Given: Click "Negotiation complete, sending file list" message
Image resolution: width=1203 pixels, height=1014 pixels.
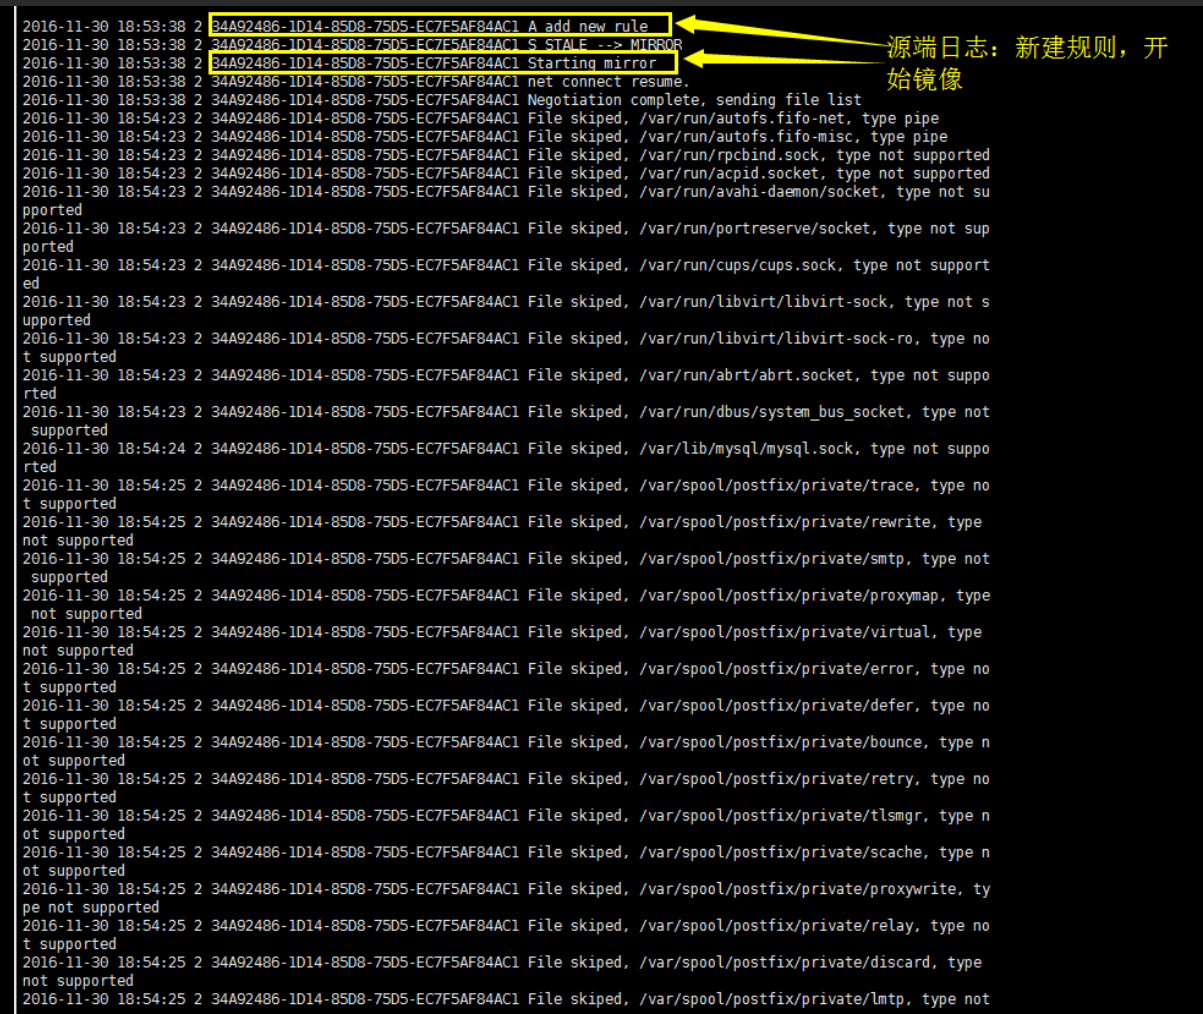Looking at the screenshot, I should click(x=694, y=100).
